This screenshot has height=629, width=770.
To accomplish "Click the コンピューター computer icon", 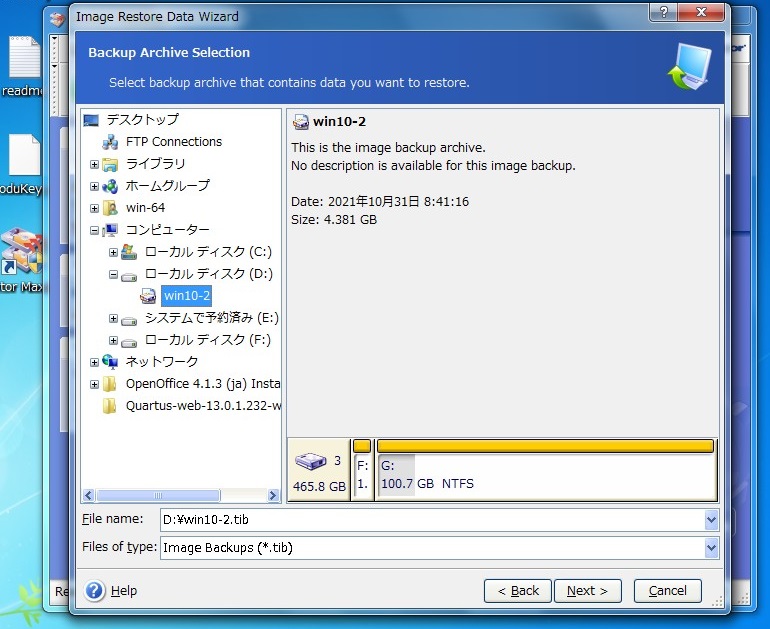I will click(110, 230).
